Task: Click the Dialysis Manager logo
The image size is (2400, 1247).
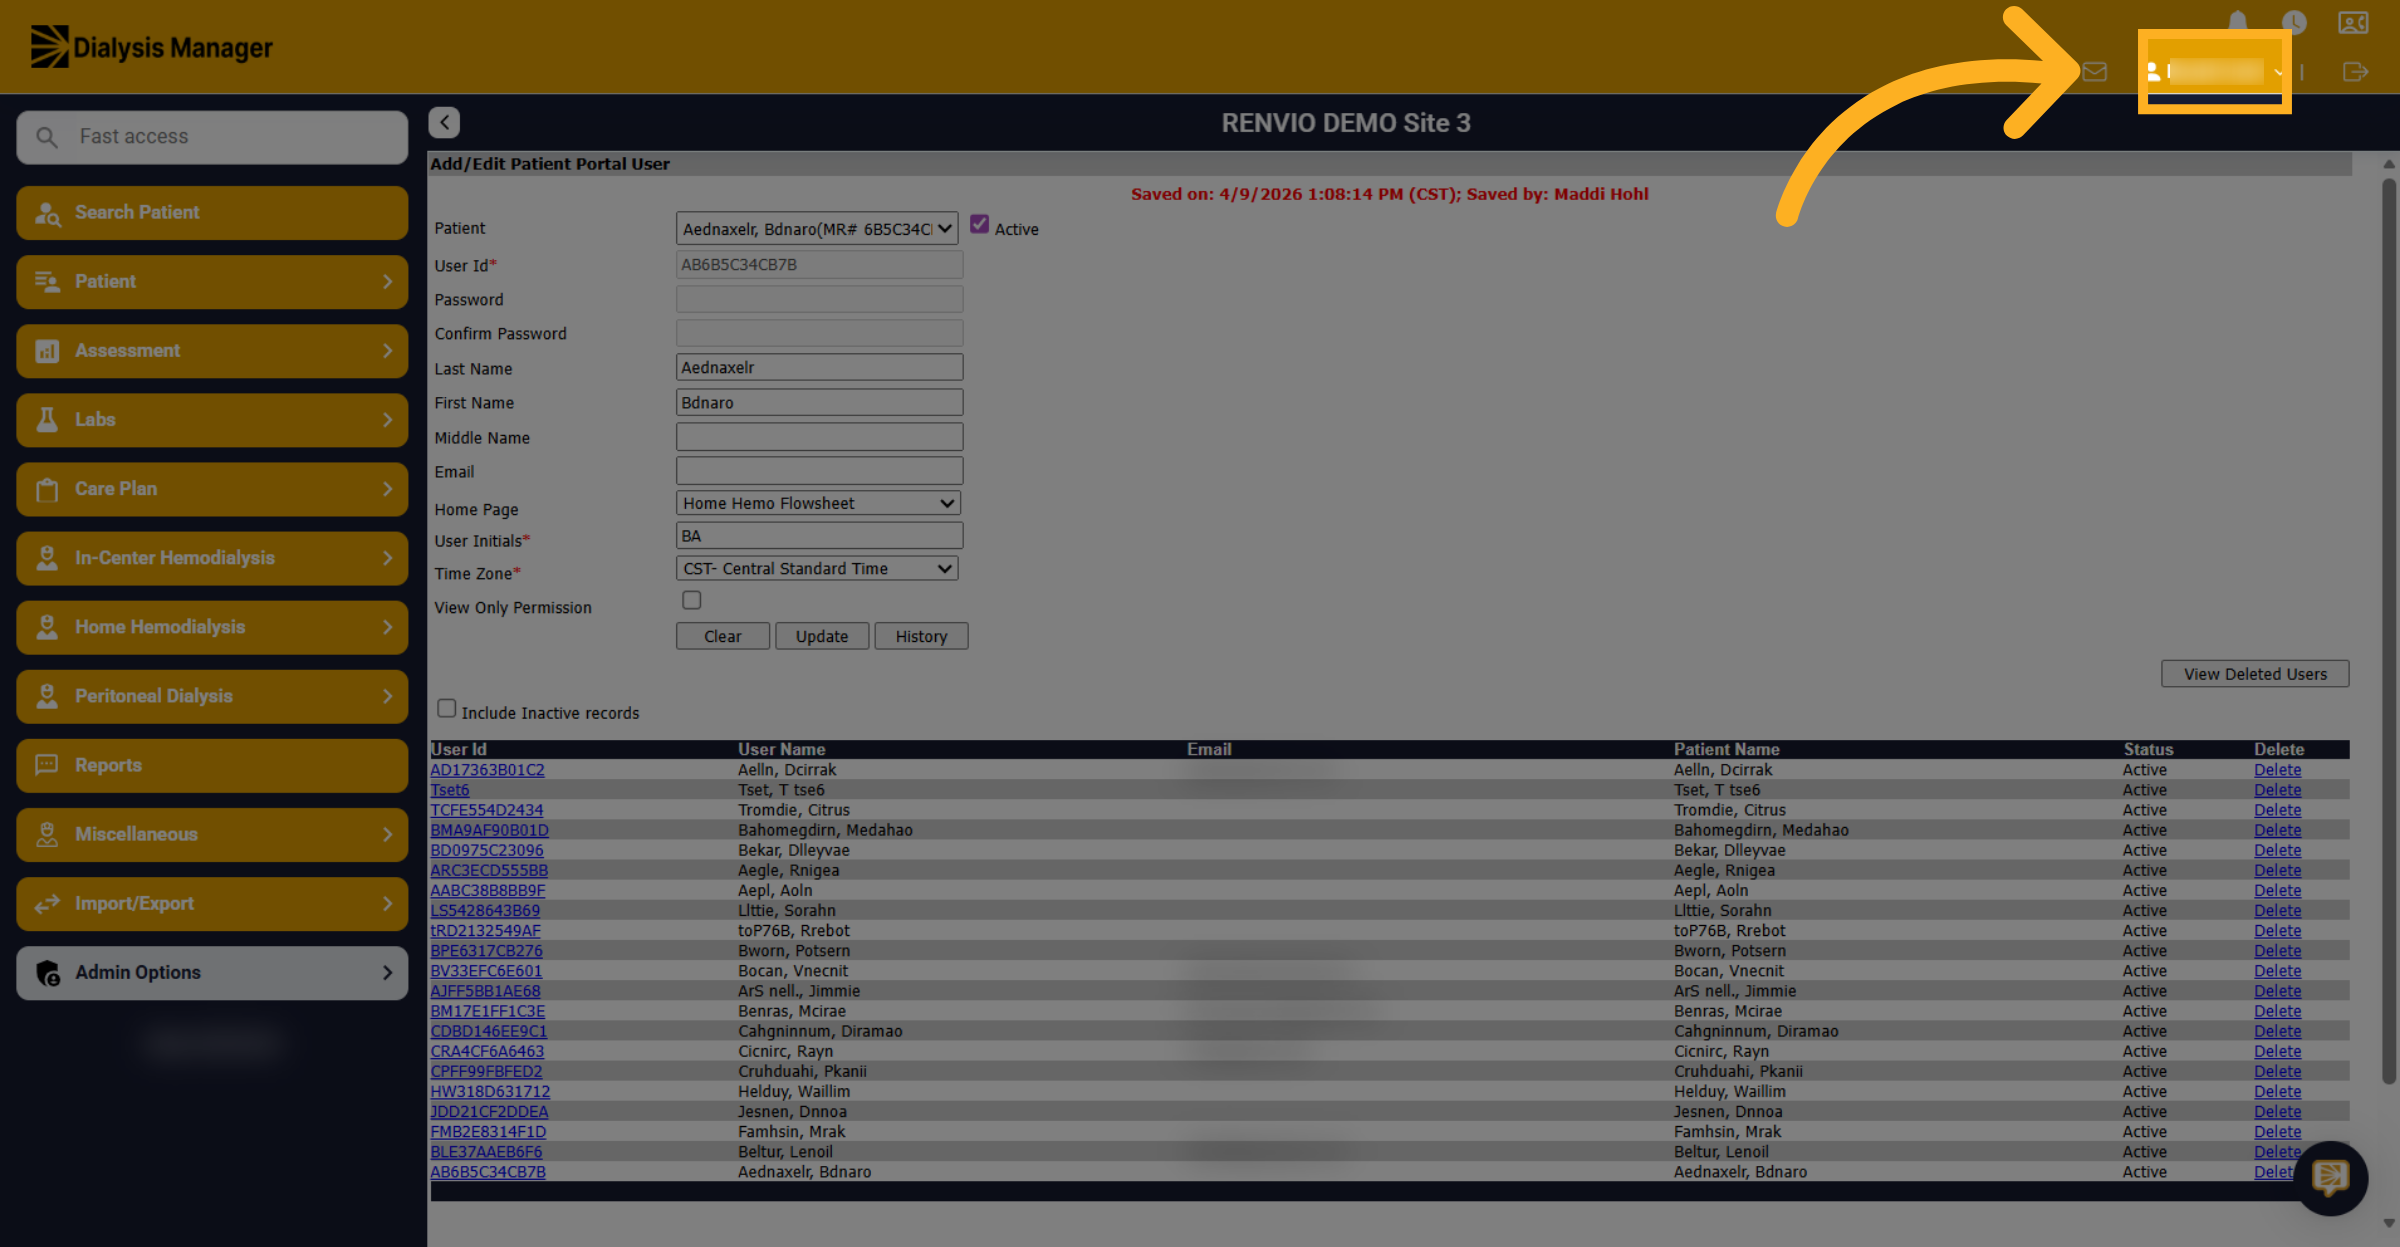Action: pos(151,47)
